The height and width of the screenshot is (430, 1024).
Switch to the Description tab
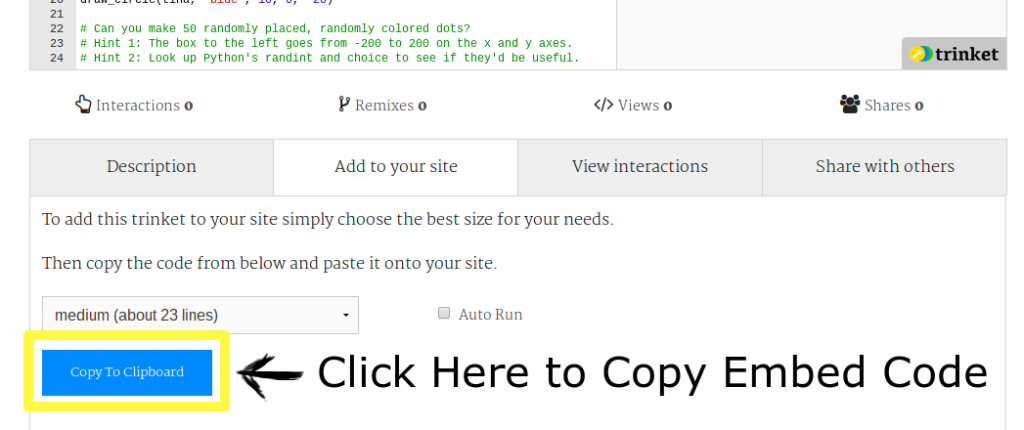pyautogui.click(x=152, y=167)
